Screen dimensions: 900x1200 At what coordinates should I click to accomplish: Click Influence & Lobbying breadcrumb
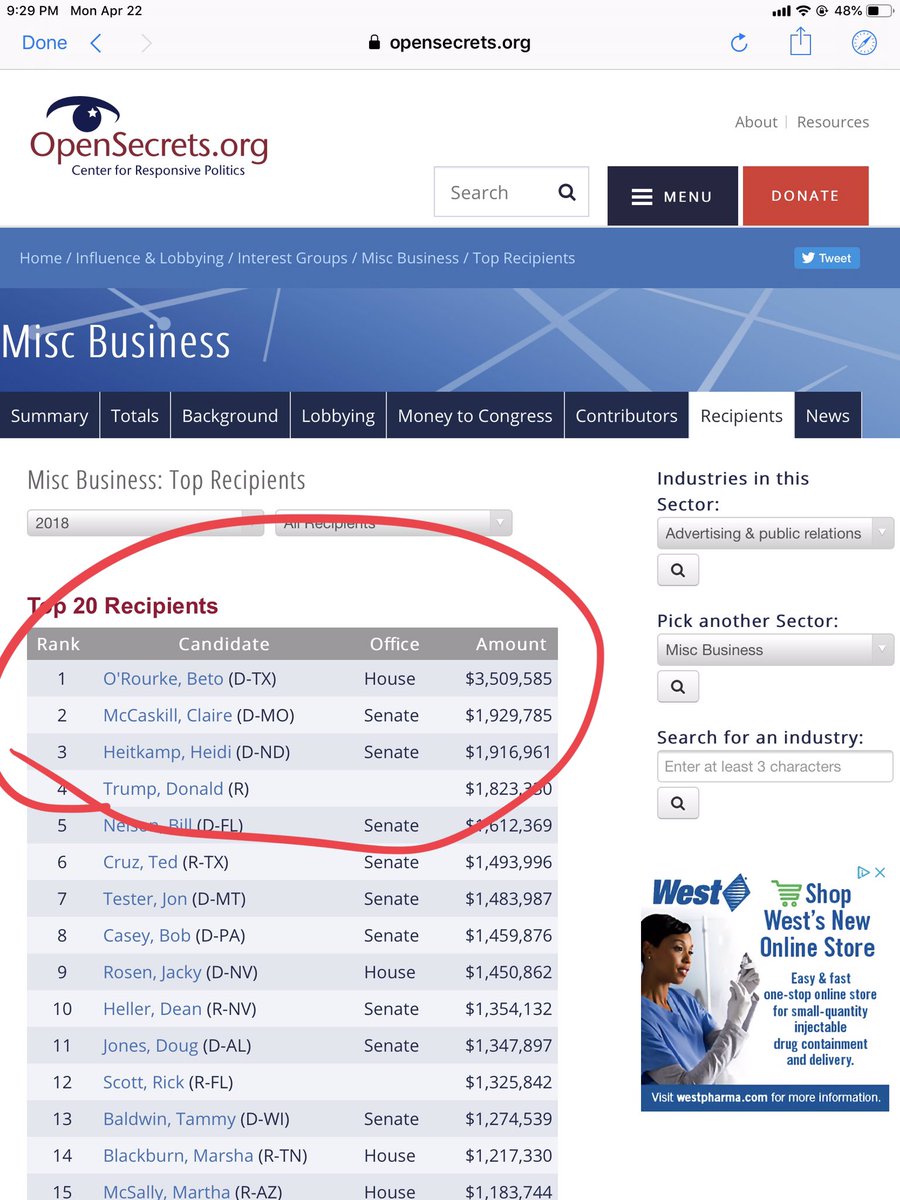click(x=150, y=258)
